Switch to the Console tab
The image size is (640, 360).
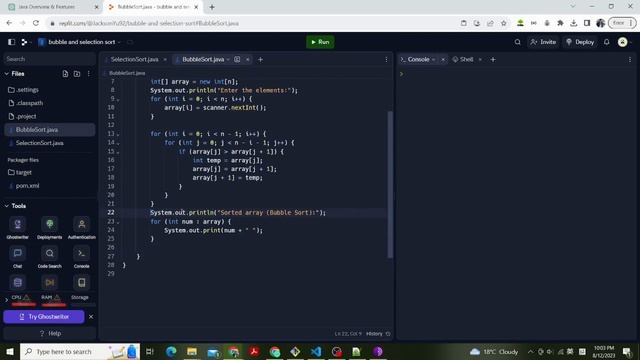(418, 60)
